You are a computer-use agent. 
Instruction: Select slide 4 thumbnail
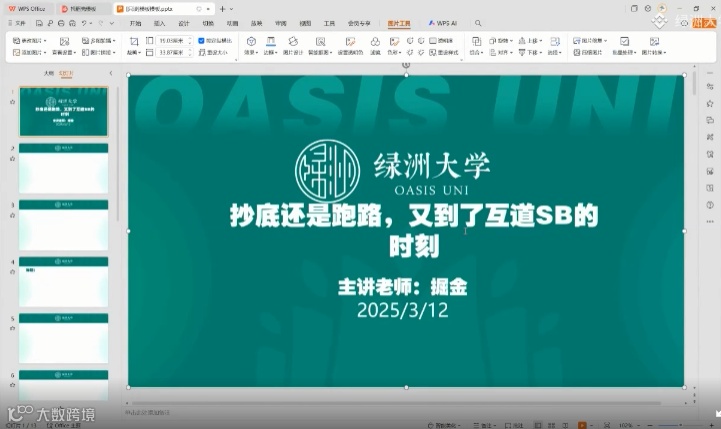[x=63, y=282]
